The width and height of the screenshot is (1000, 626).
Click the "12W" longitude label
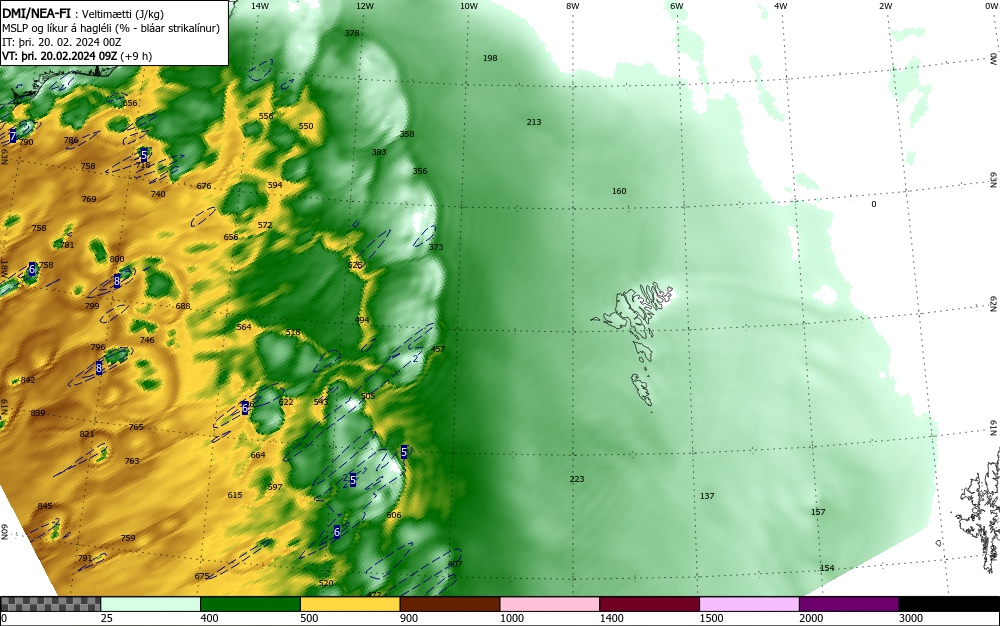click(364, 6)
